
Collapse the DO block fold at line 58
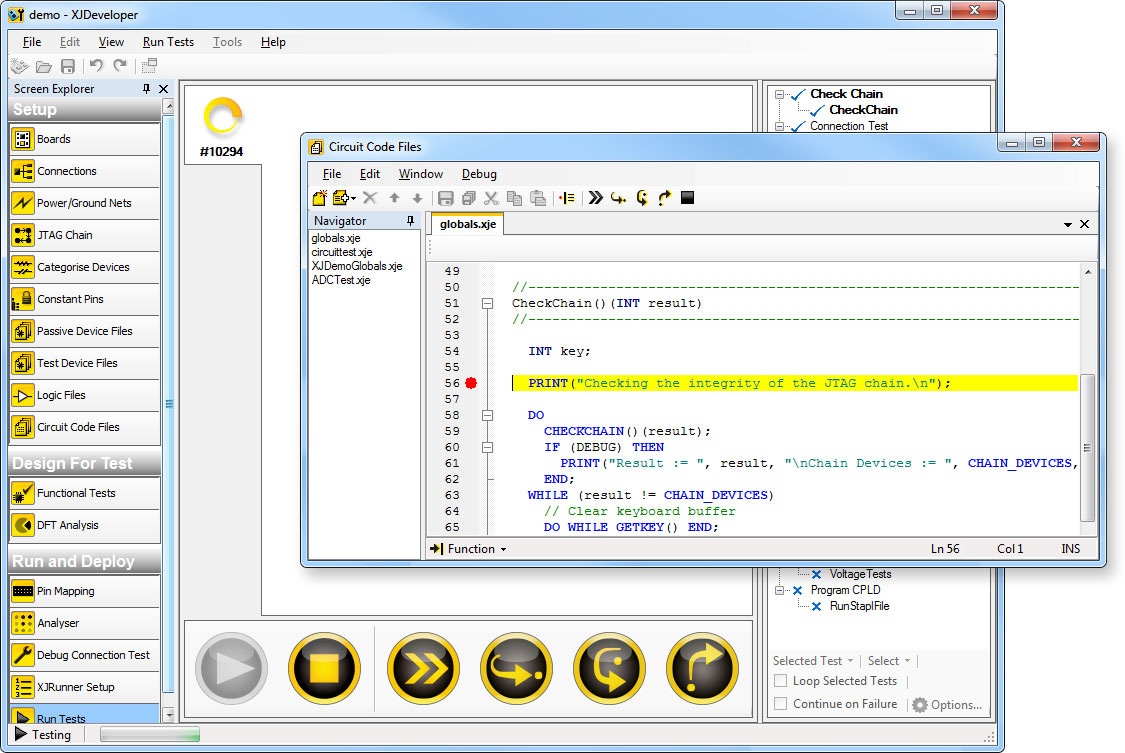(487, 415)
